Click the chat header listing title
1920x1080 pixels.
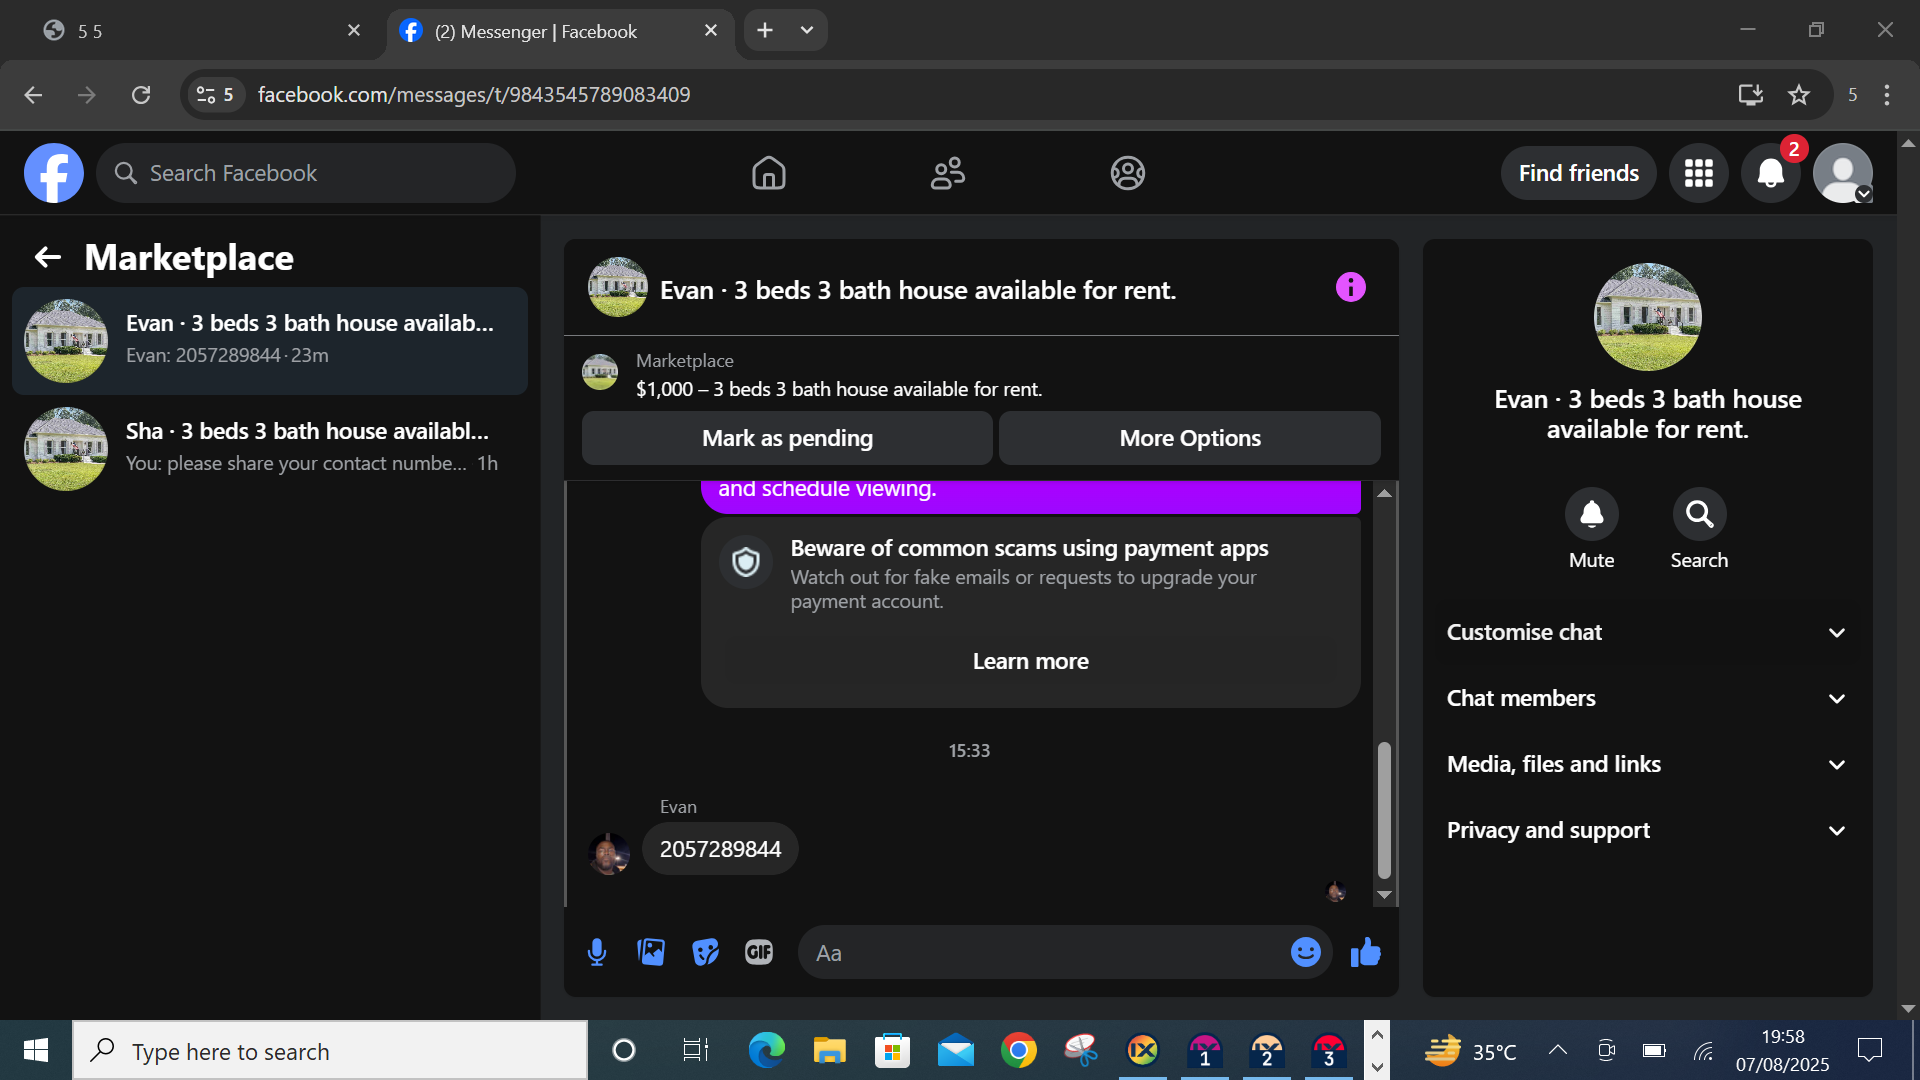pyautogui.click(x=918, y=290)
